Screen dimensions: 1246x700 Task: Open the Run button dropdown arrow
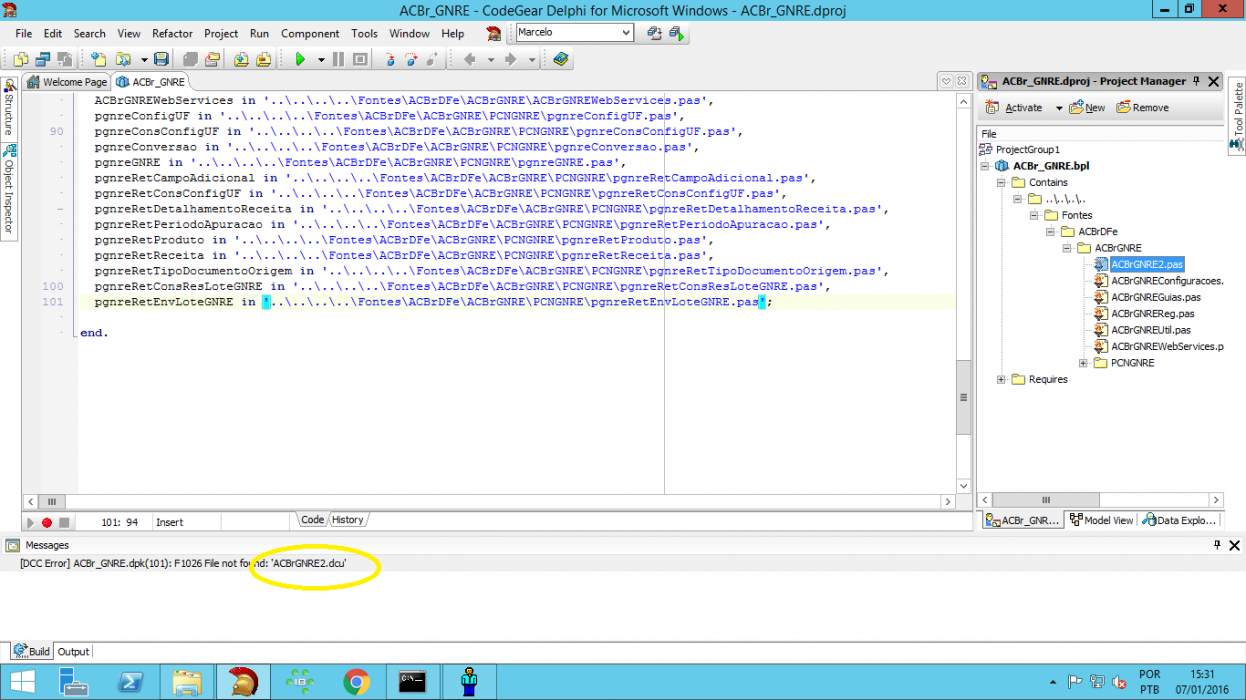(321, 59)
